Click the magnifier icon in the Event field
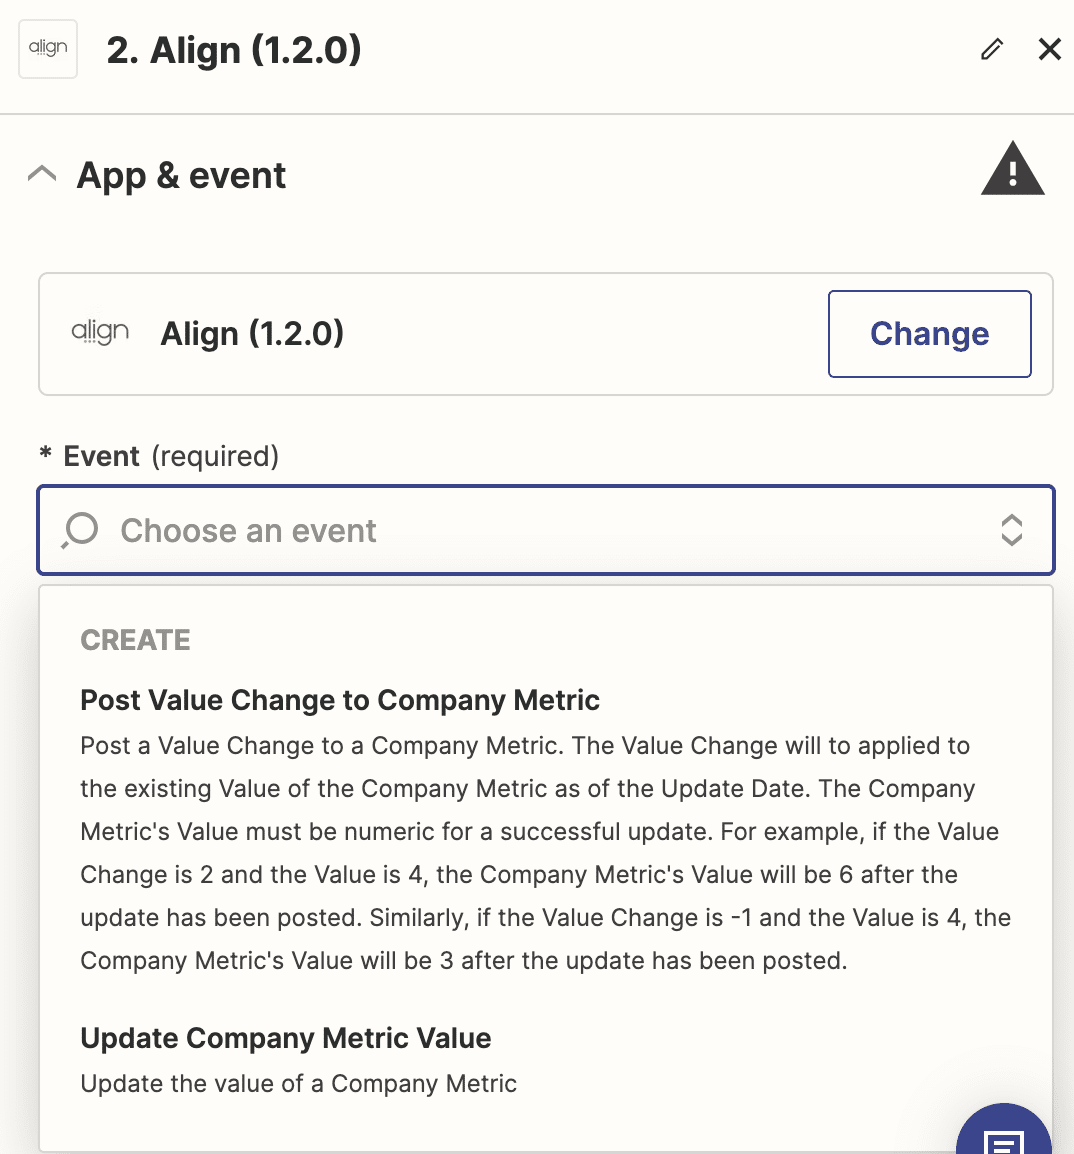 point(80,530)
